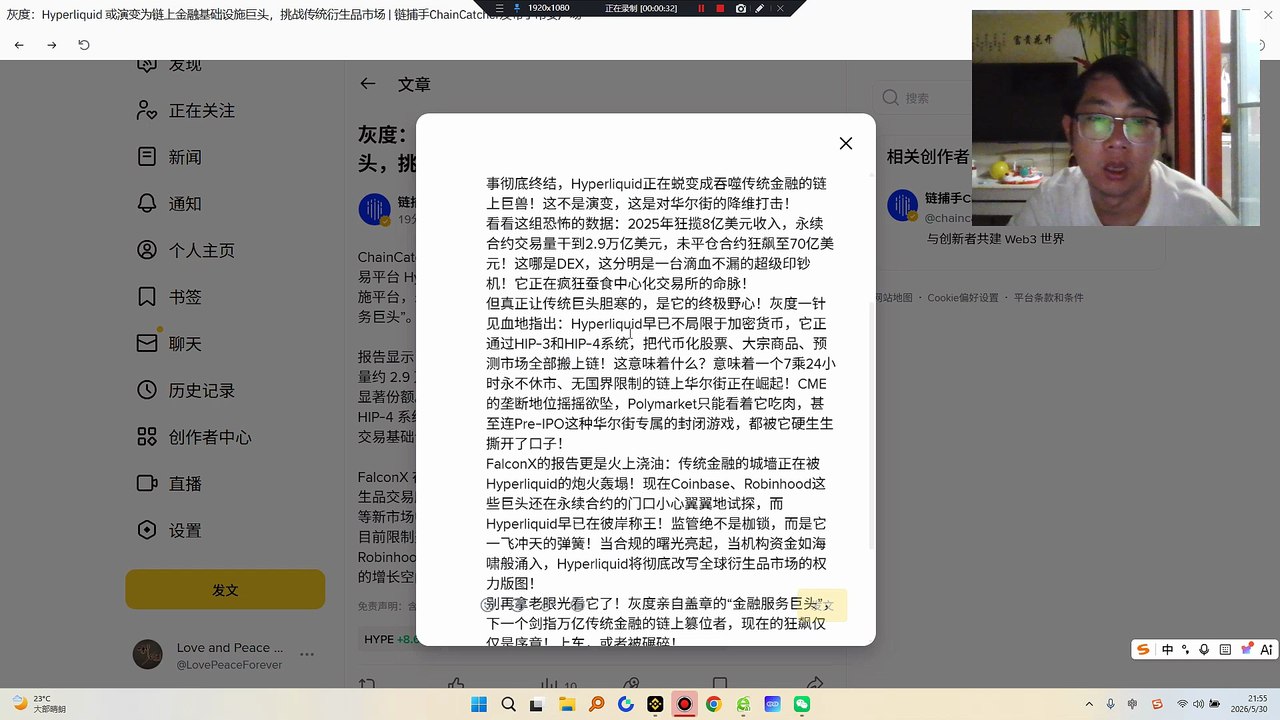1280x720 pixels.
Task: Click the HYPE price tag
Action: pyautogui.click(x=392, y=639)
